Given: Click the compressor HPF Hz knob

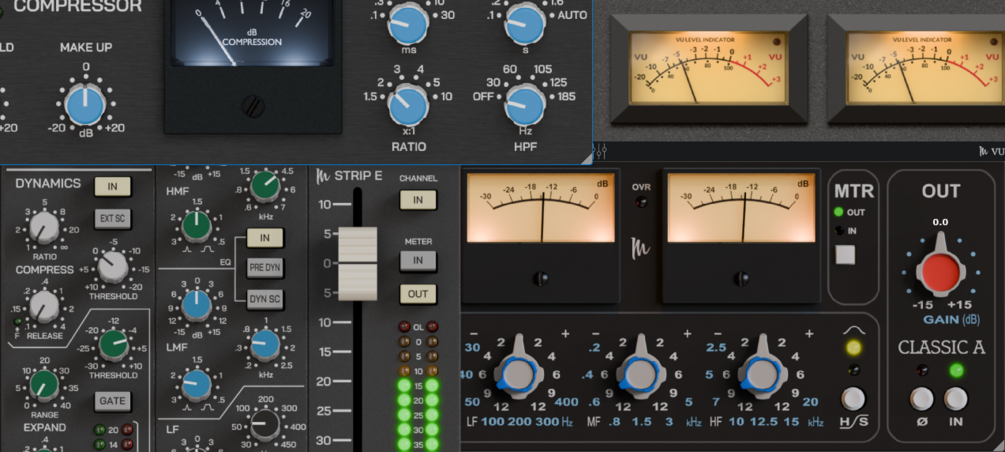Looking at the screenshot, I should pyautogui.click(x=524, y=105).
